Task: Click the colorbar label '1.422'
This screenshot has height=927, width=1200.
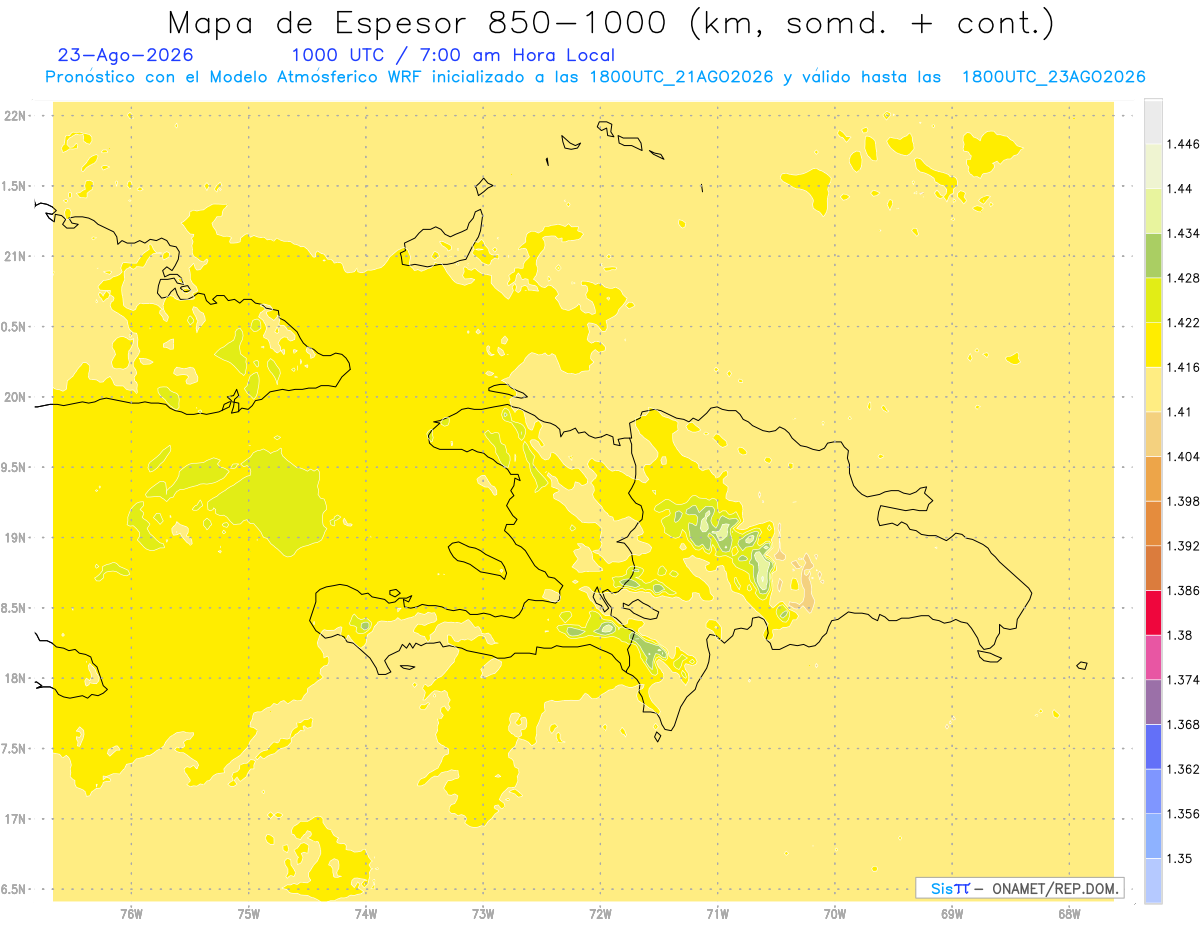Action: tap(1183, 322)
